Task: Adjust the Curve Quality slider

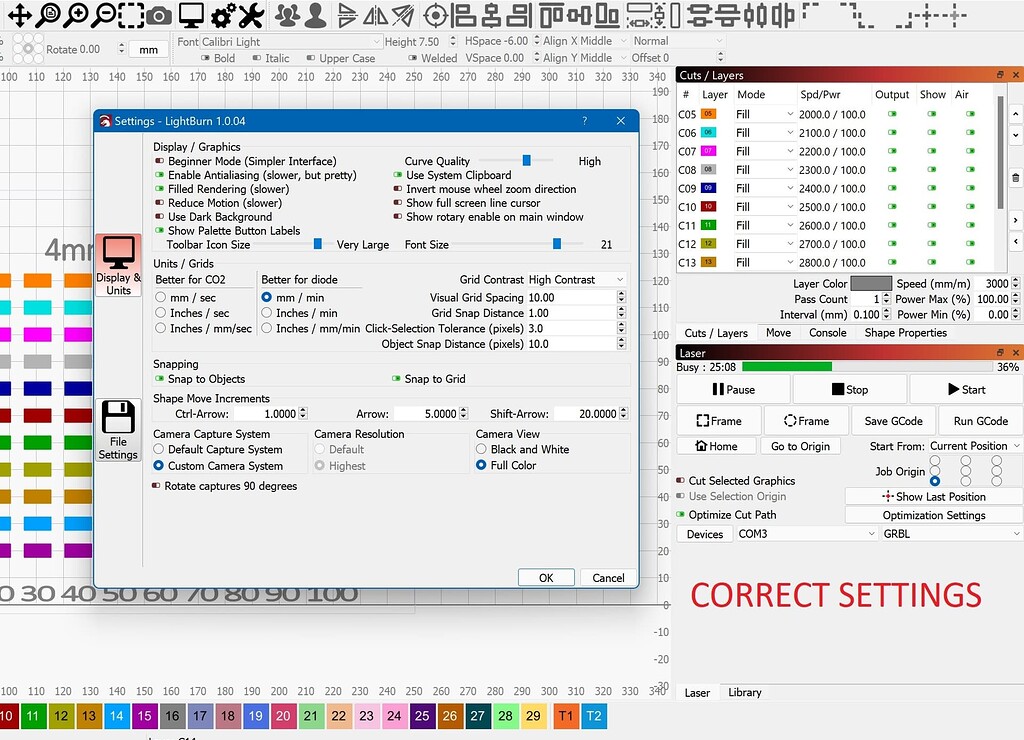Action: click(x=526, y=161)
